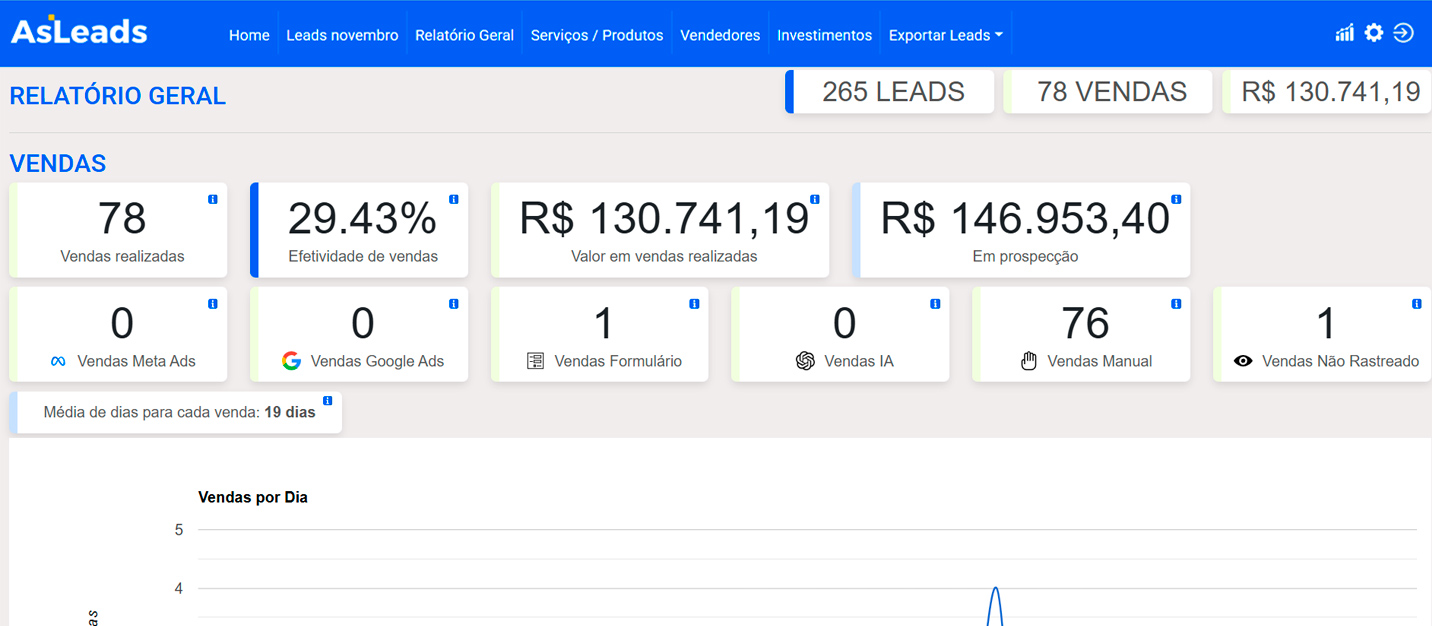Go to the Home menu item
The image size is (1432, 626).
(249, 35)
